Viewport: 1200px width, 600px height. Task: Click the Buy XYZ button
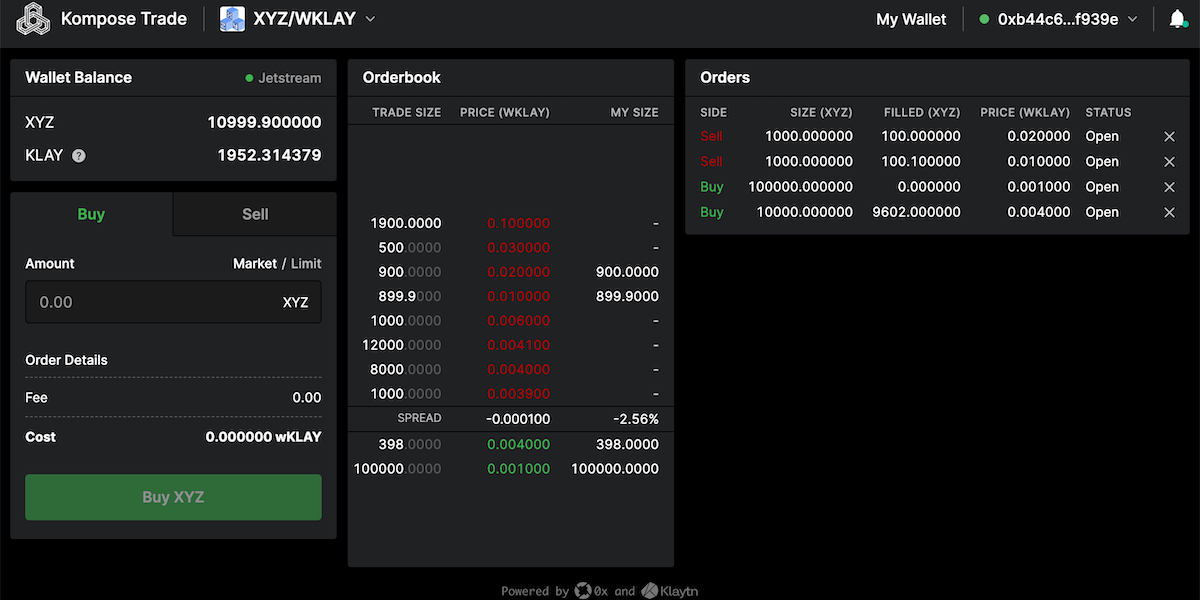[173, 497]
